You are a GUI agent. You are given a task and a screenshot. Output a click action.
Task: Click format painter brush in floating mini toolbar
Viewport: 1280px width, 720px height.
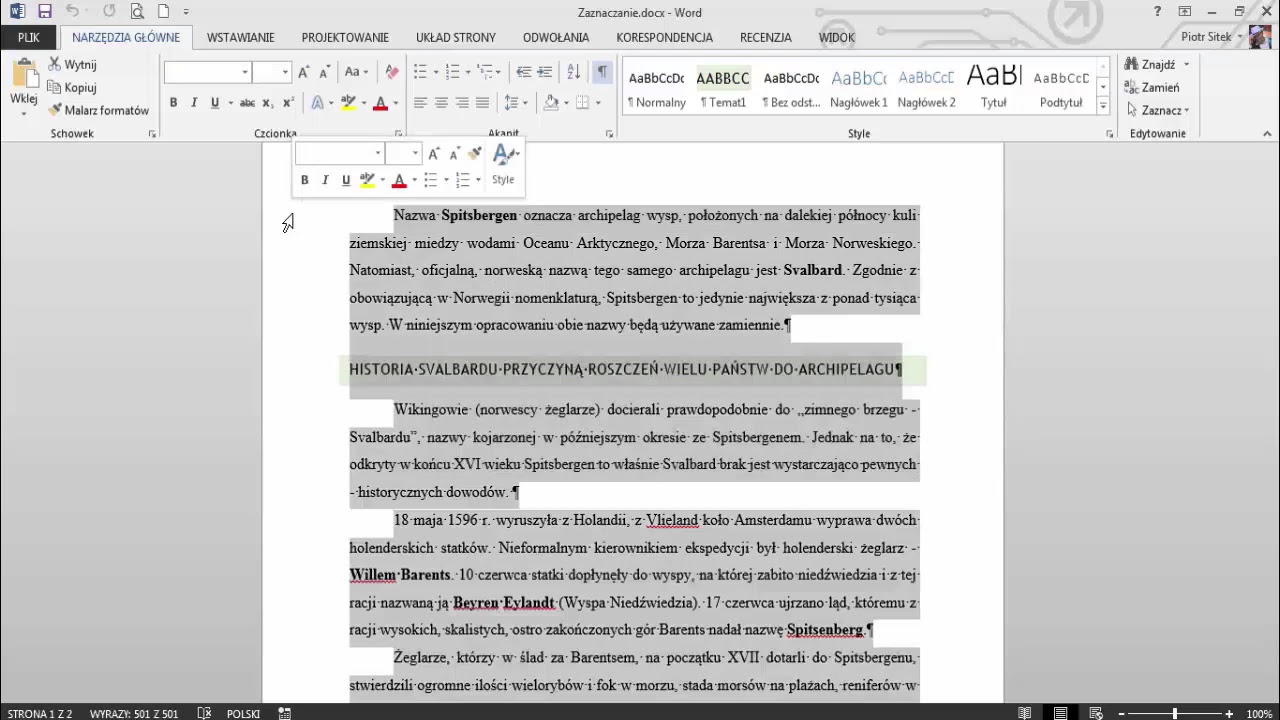coord(475,153)
